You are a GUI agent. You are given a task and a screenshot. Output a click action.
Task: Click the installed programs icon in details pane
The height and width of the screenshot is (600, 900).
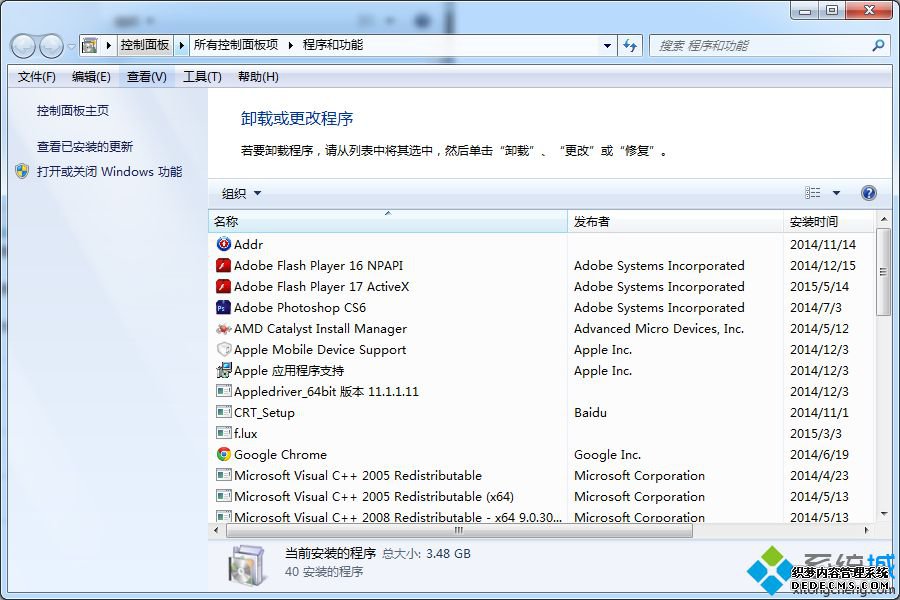click(x=247, y=564)
